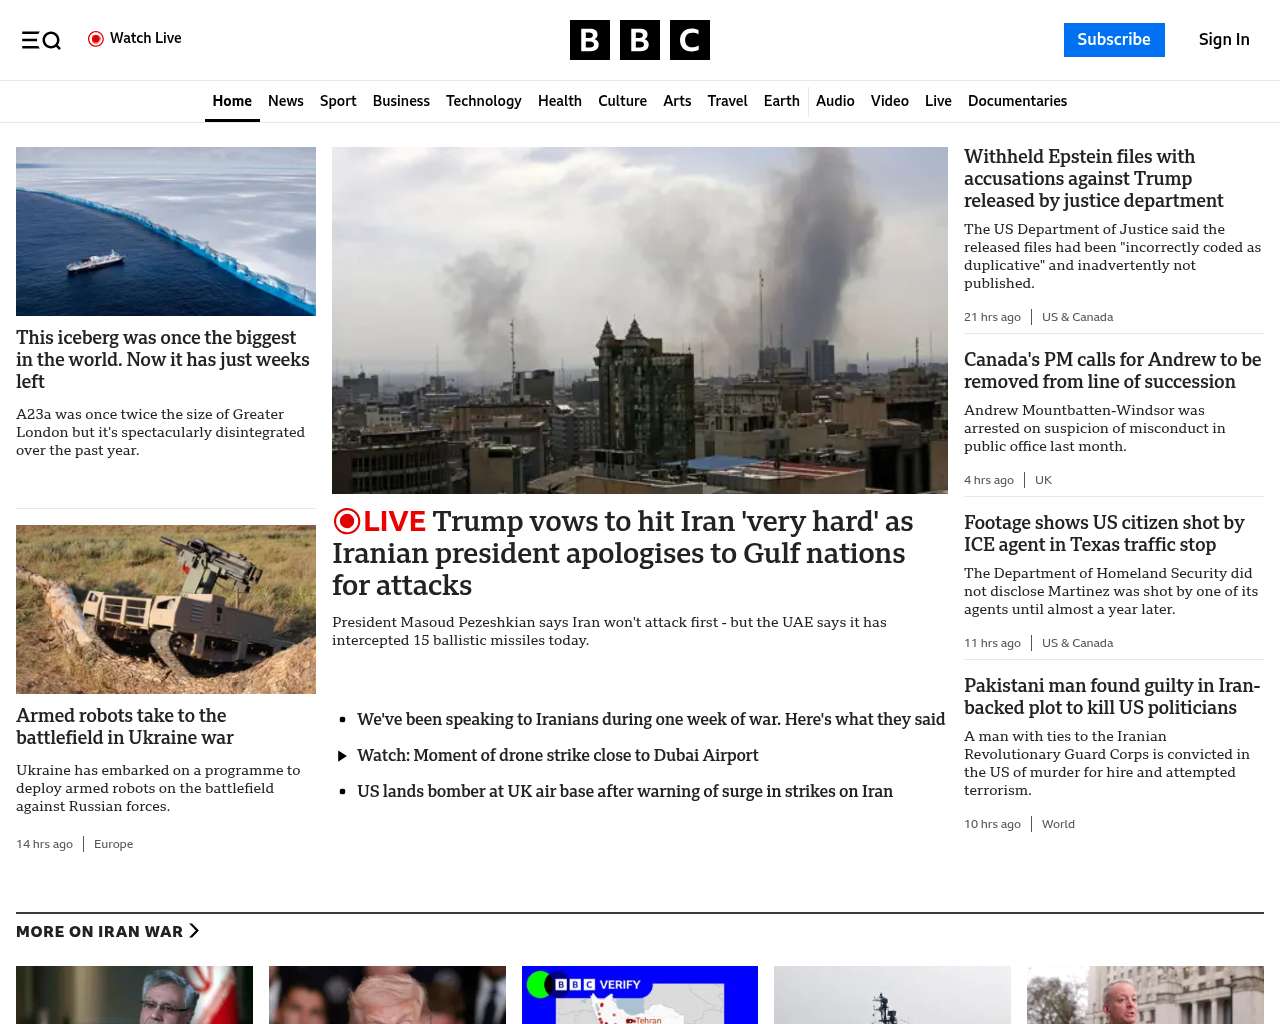Open the Tehran smoke main story image
The height and width of the screenshot is (1024, 1280).
(640, 320)
